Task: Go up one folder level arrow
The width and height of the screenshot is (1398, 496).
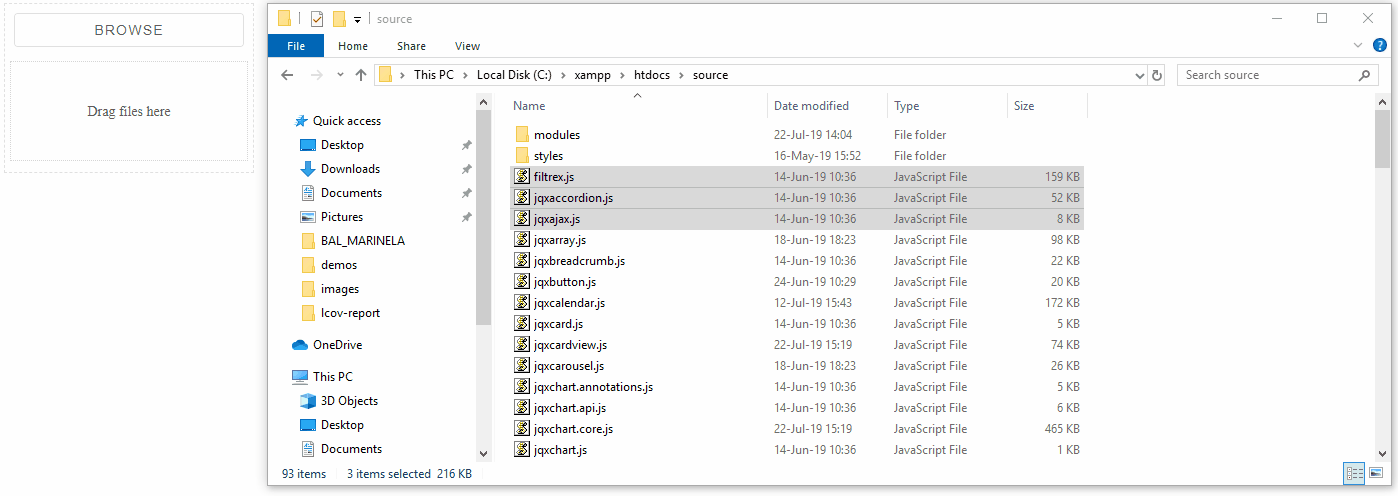Action: point(361,75)
